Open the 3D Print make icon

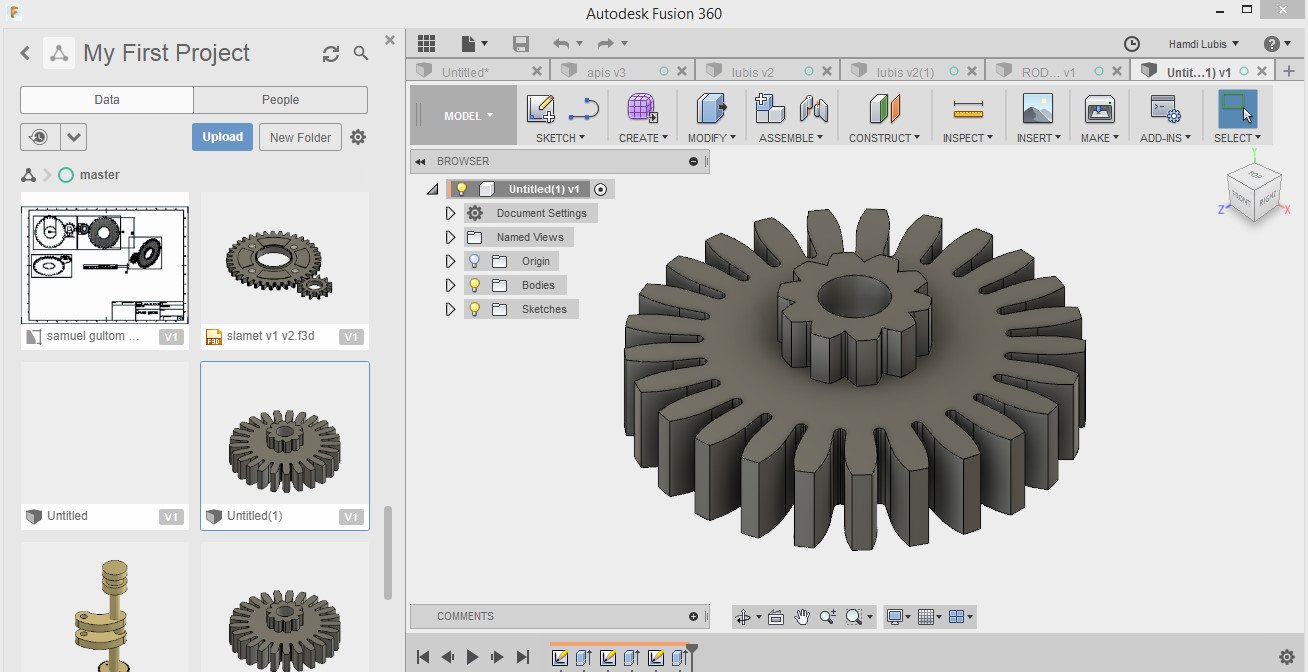1099,108
